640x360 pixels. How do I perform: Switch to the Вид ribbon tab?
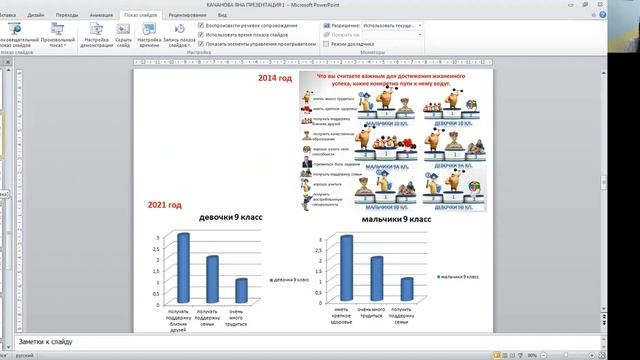tap(222, 15)
